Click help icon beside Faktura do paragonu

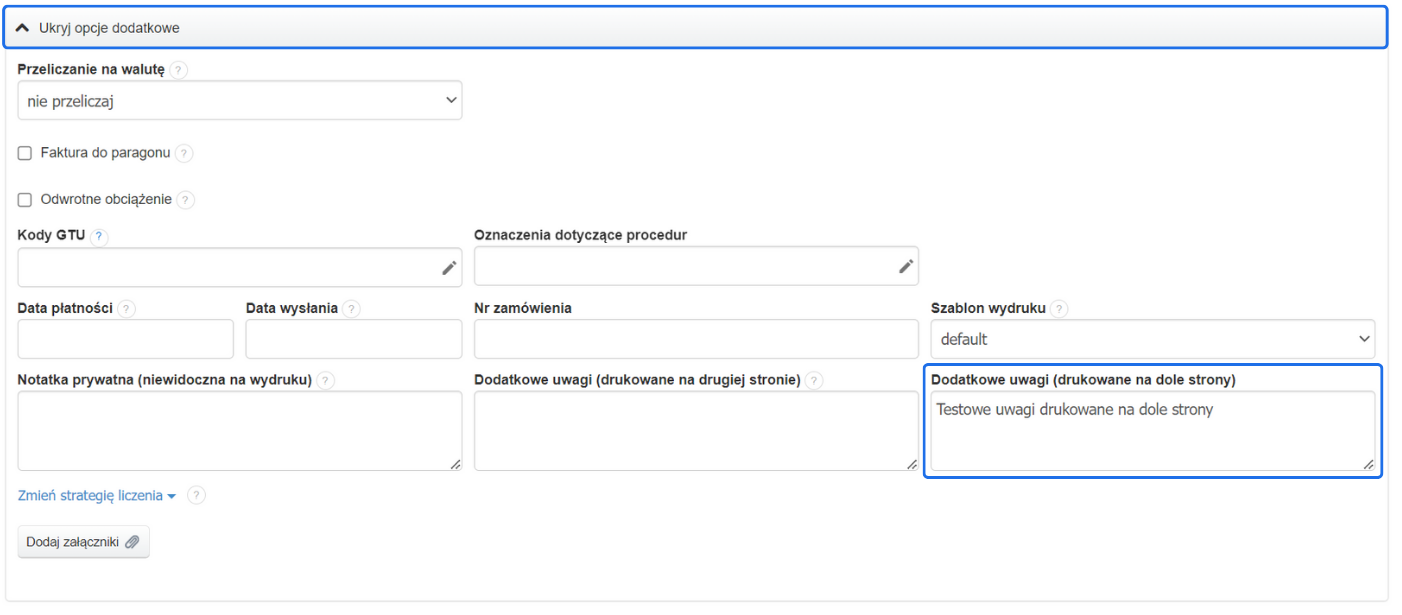[184, 153]
